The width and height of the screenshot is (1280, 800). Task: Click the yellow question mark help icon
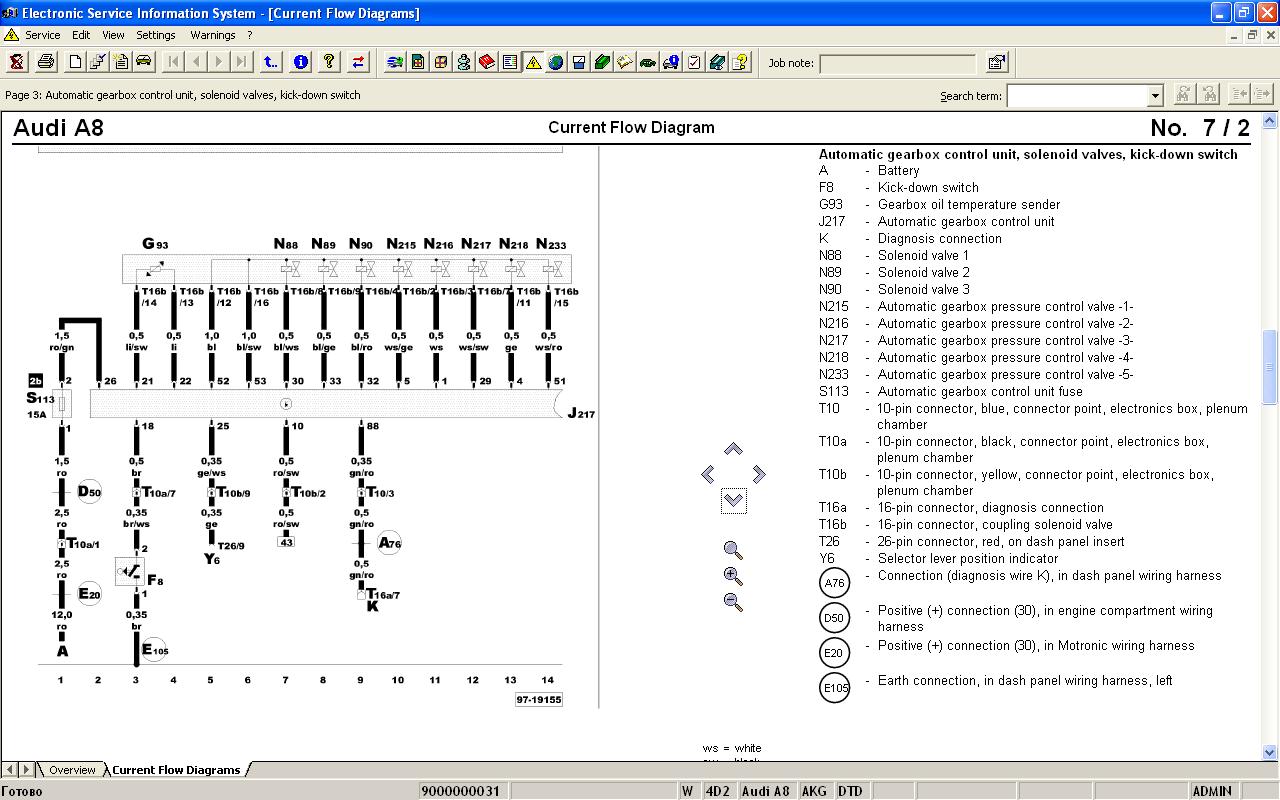click(329, 62)
